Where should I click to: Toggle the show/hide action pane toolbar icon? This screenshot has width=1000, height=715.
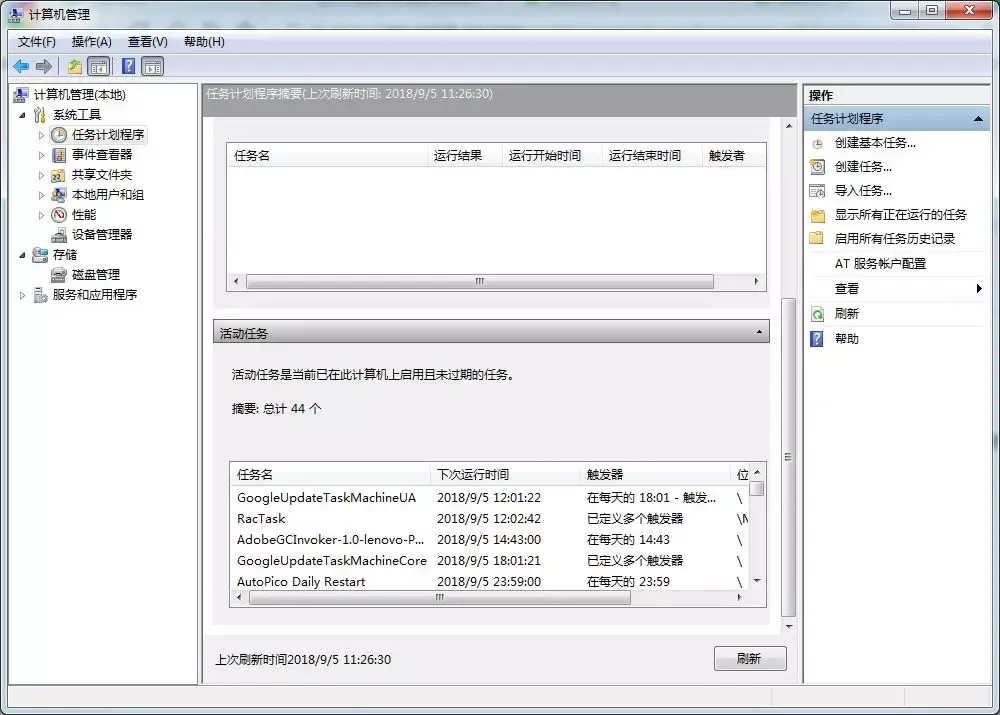coord(152,66)
